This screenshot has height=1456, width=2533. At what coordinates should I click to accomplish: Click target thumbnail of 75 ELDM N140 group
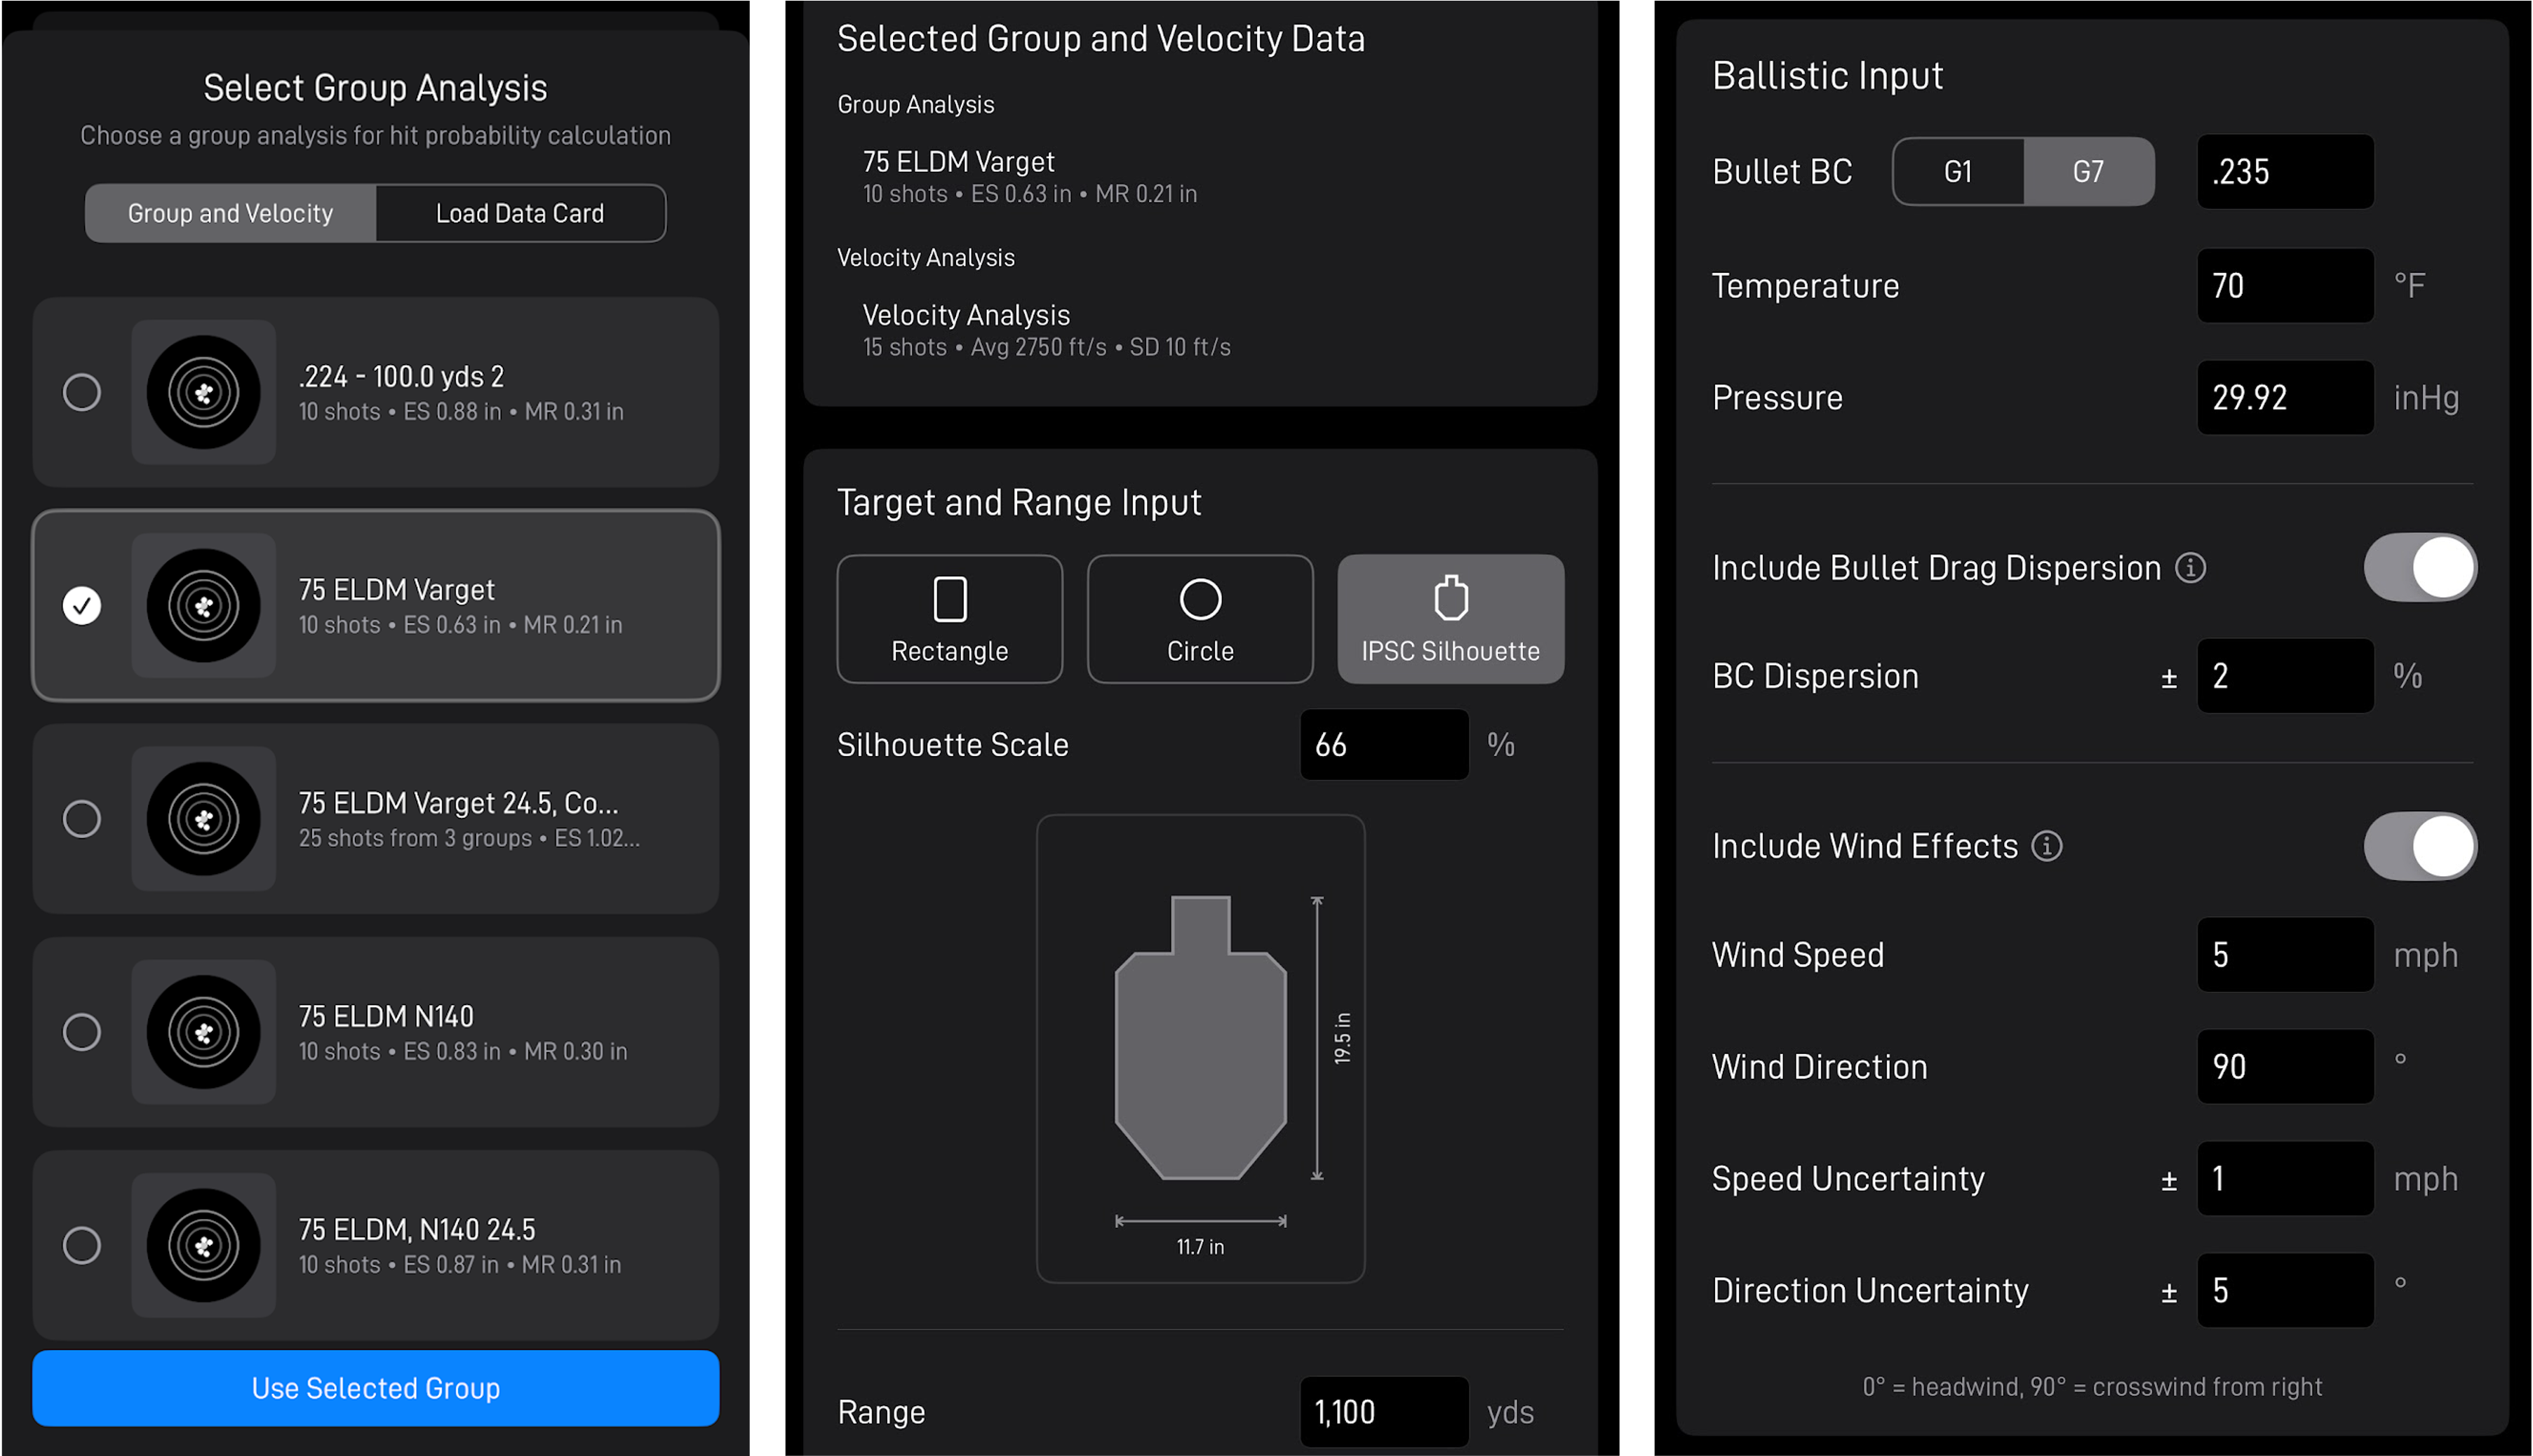coord(203,1031)
